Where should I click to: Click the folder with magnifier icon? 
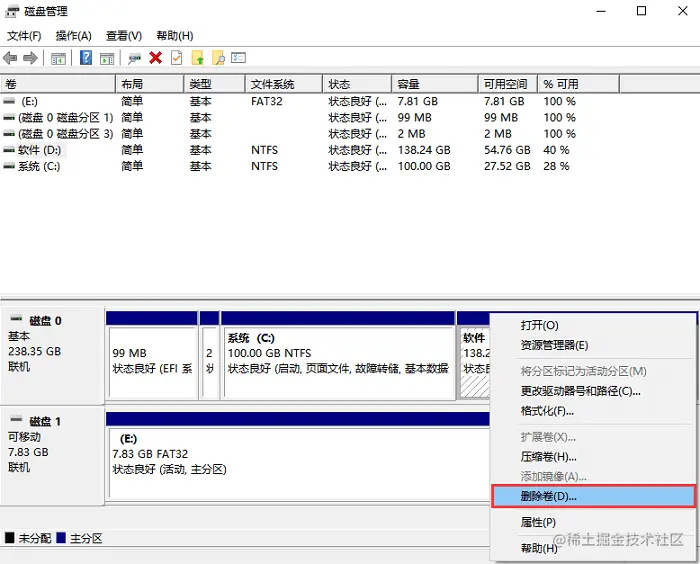218,58
